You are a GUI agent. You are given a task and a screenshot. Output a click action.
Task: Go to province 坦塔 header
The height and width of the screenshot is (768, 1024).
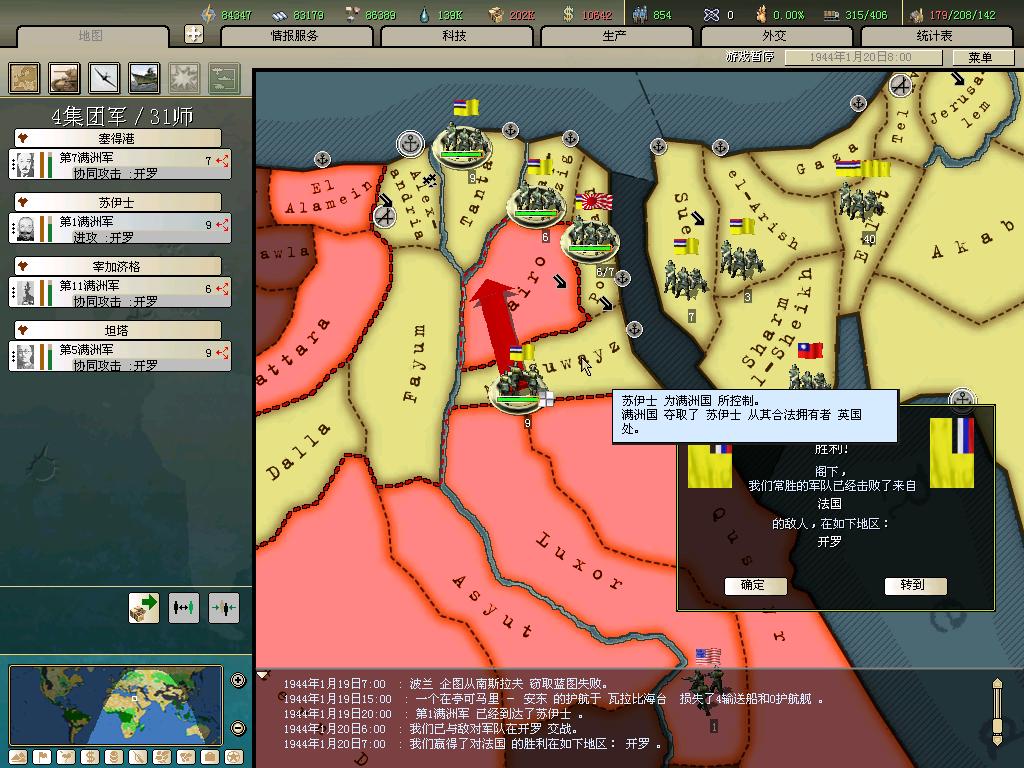point(118,330)
